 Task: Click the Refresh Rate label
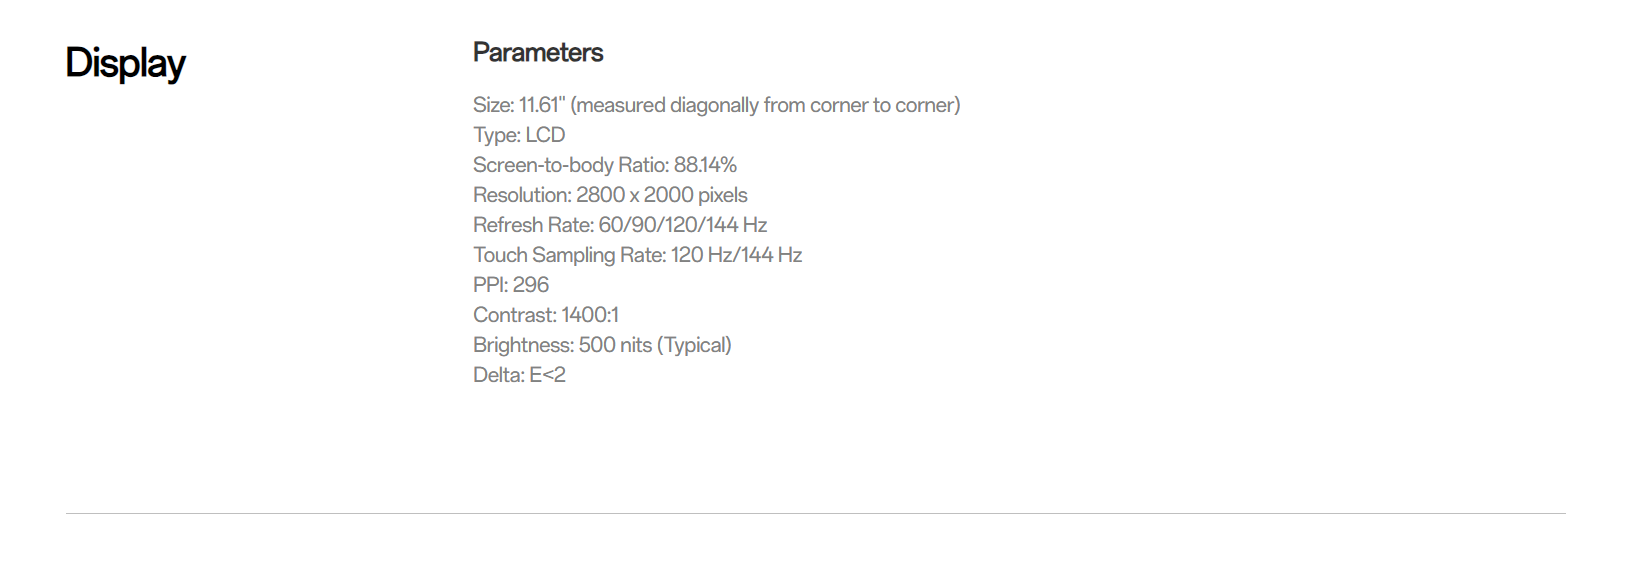533,225
